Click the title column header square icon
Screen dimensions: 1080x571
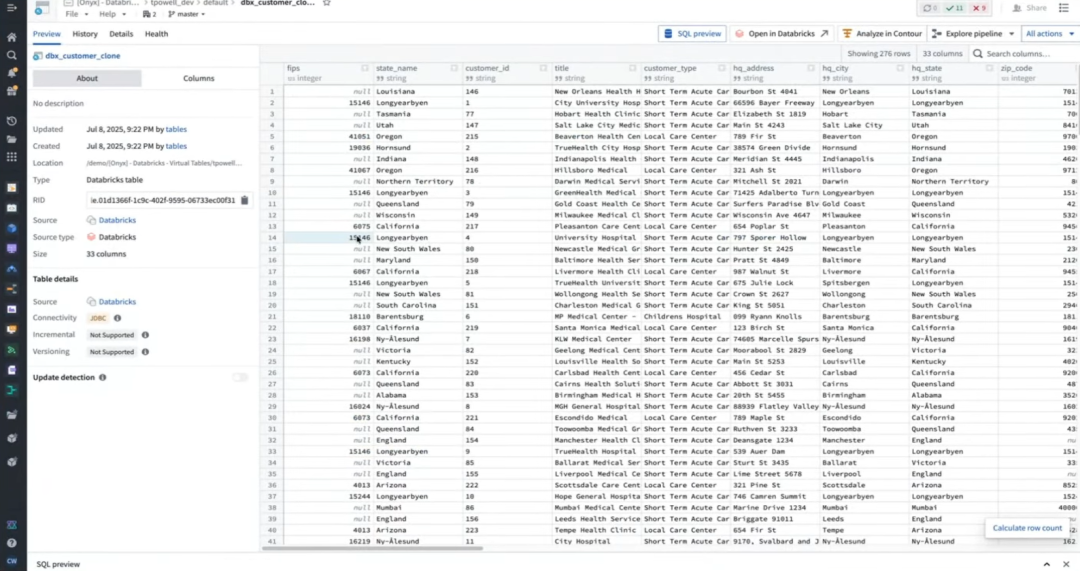pos(632,68)
